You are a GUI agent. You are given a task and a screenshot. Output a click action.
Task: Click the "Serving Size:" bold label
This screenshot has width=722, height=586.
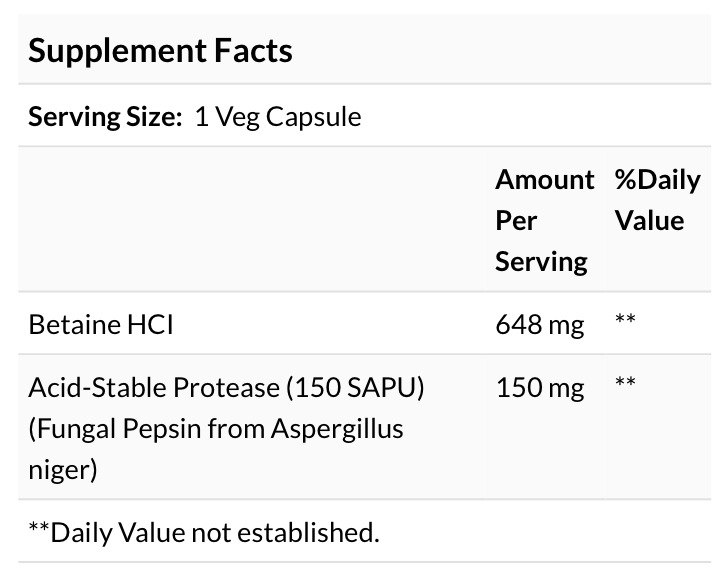[105, 117]
